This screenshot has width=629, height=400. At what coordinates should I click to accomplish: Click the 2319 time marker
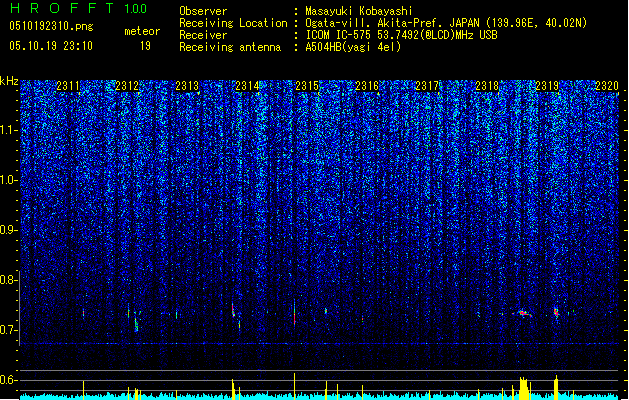[x=547, y=86]
